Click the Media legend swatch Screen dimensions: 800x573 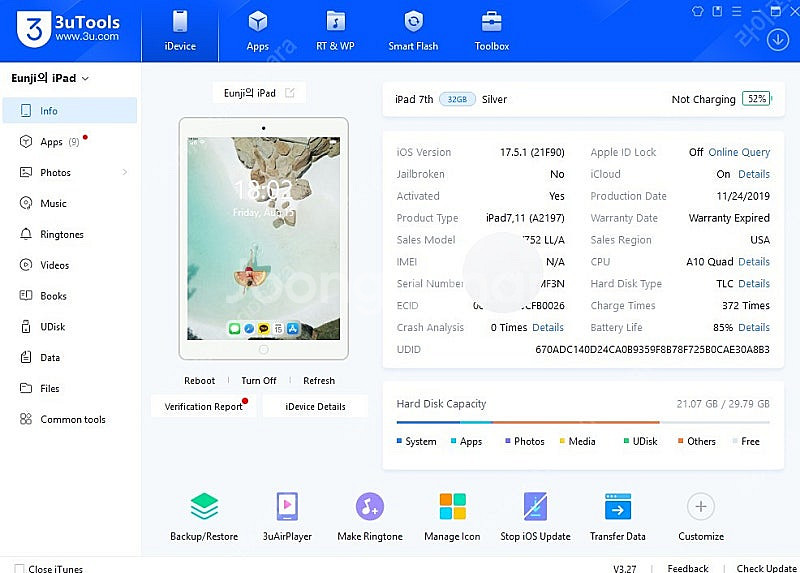[562, 441]
